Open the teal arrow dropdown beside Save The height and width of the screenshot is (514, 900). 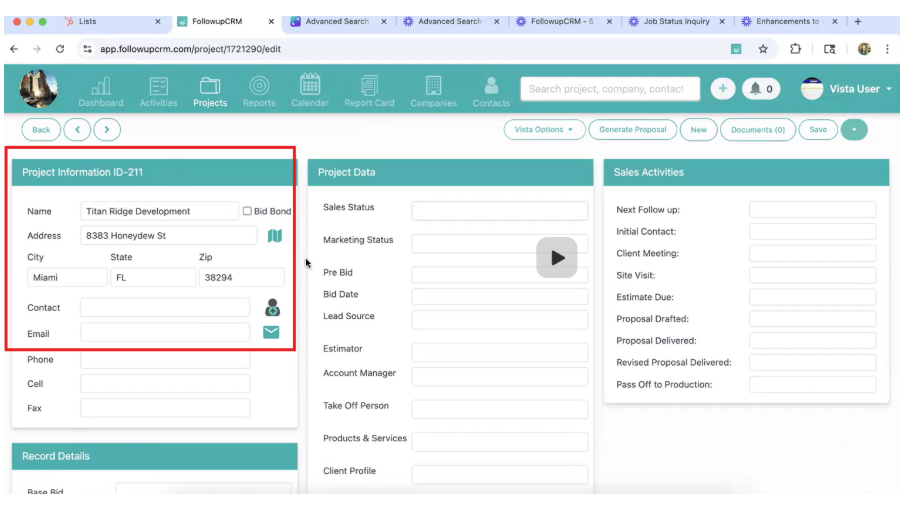[x=854, y=130]
